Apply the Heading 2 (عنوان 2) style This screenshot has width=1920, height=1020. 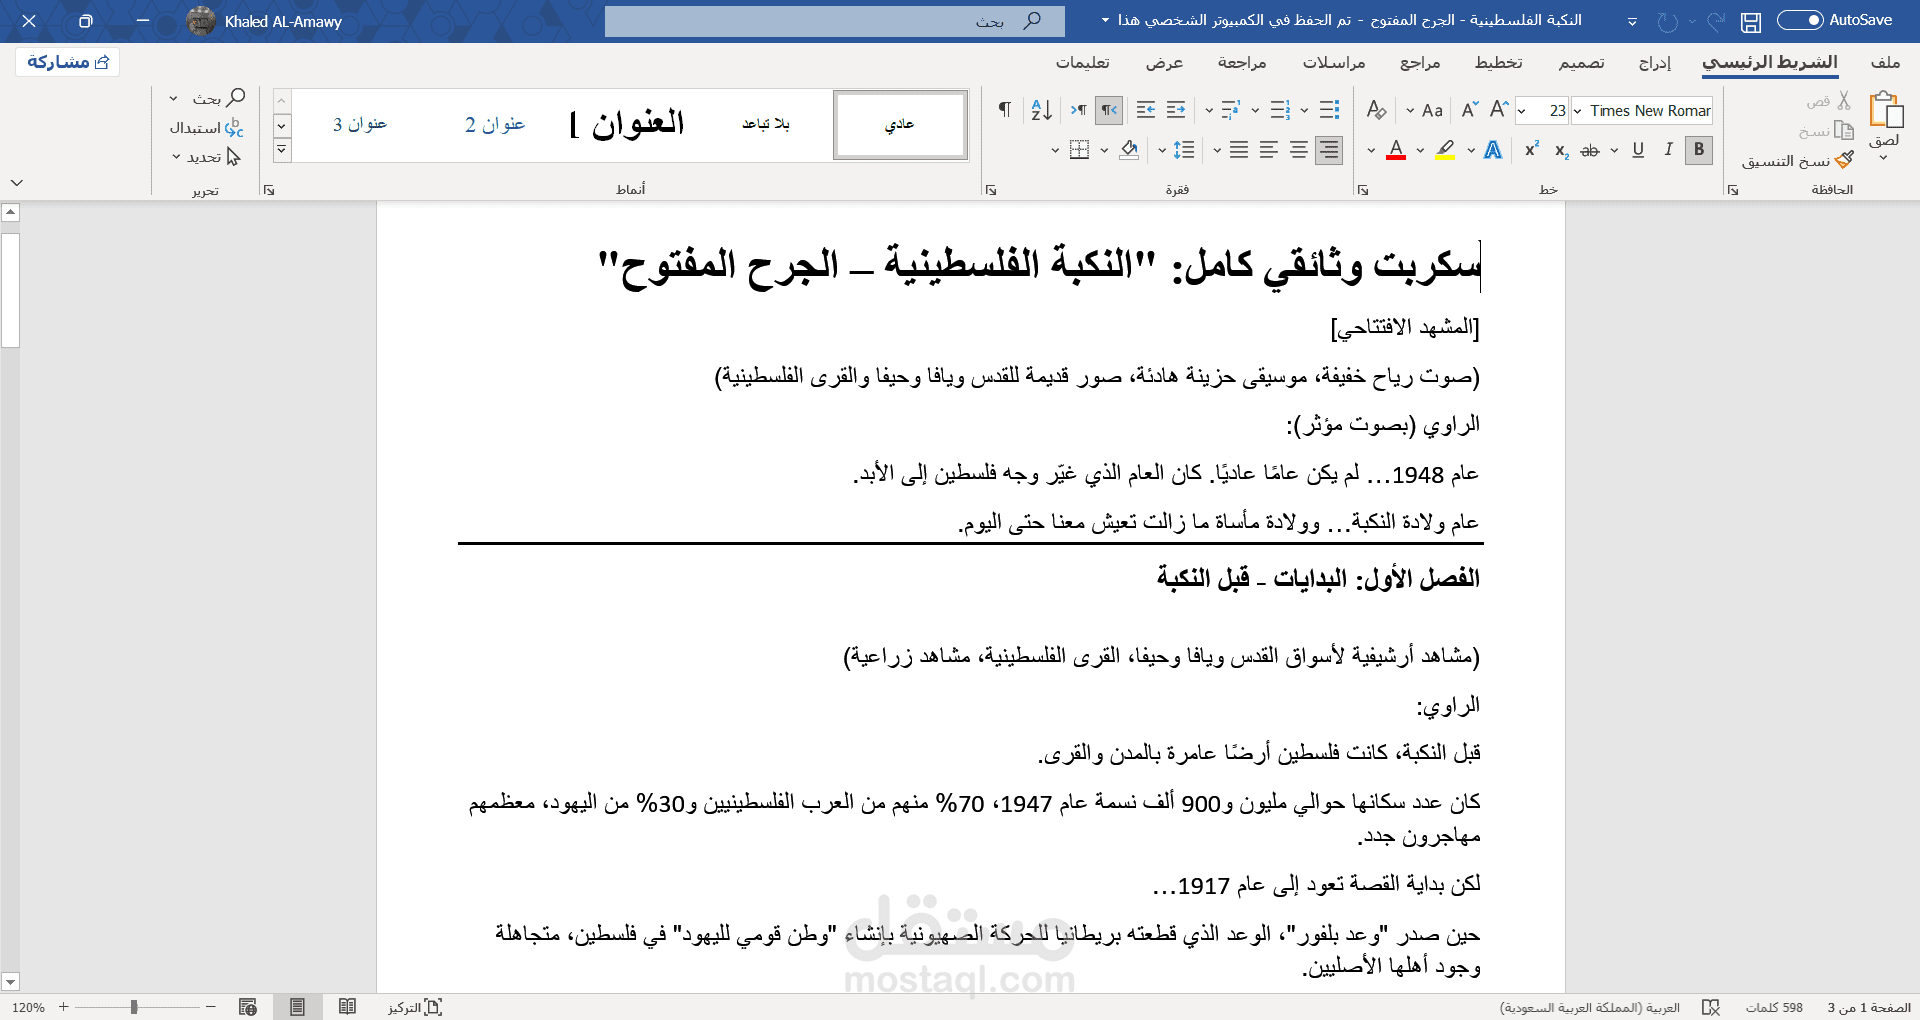coord(495,124)
